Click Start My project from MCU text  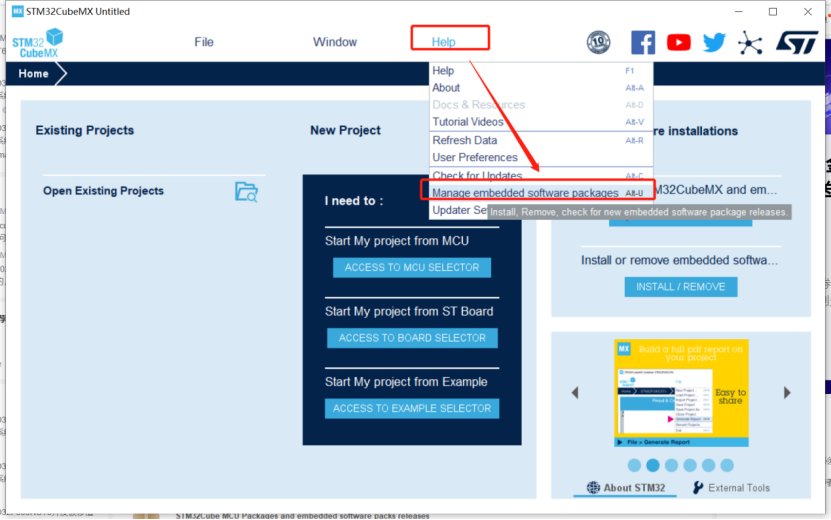(x=397, y=241)
